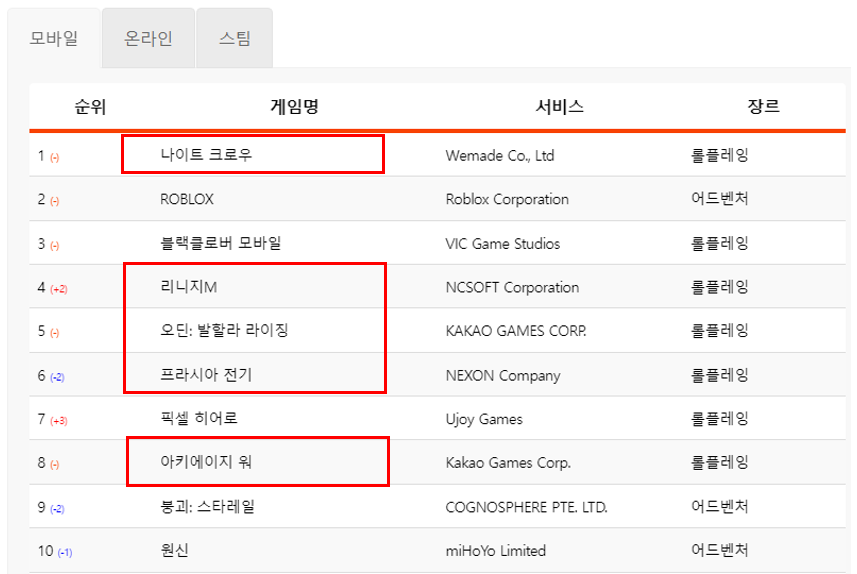Click rank 2 cell
Image resolution: width=857 pixels, height=574 pixels.
48,200
